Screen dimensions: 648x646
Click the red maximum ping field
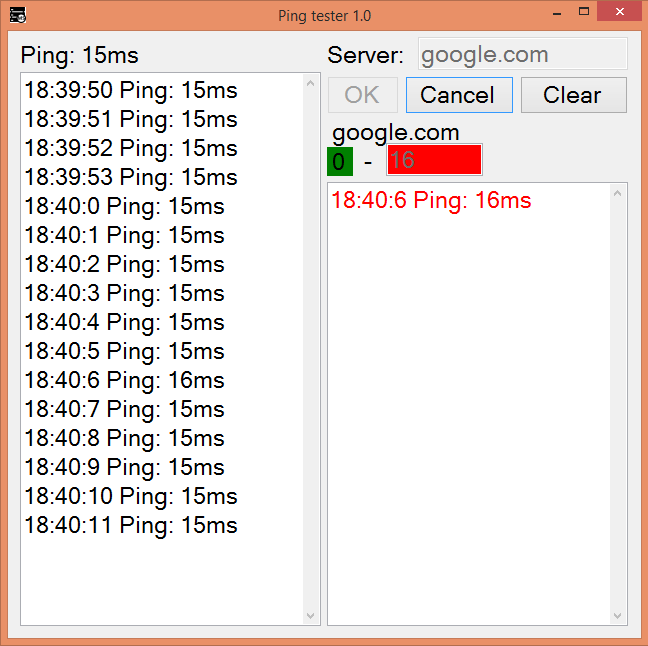click(x=434, y=160)
